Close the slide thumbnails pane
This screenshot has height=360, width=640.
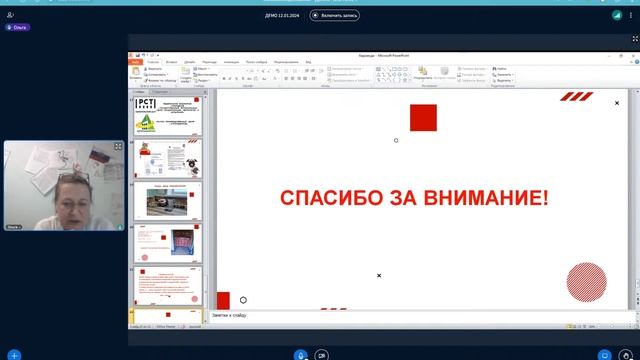(x=205, y=92)
